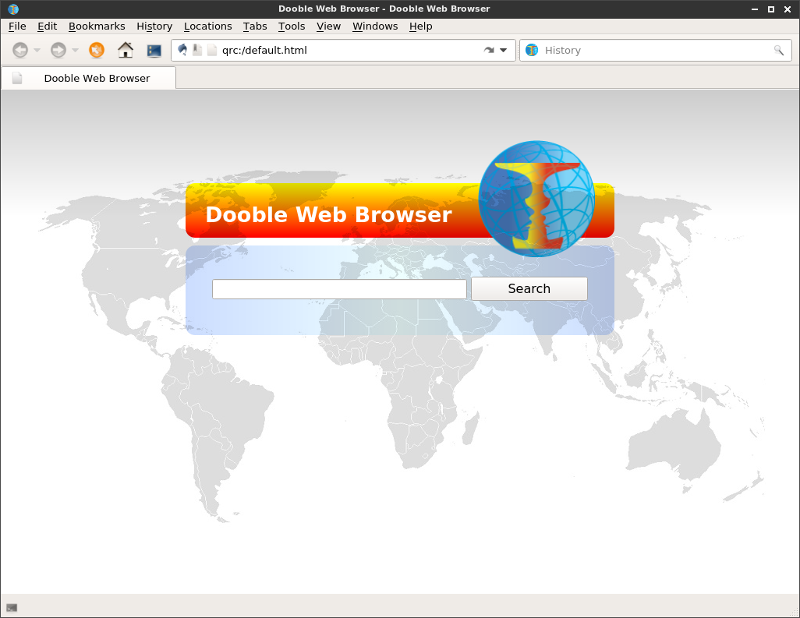Go to the Home page icon
This screenshot has height=618, width=800.
125,50
